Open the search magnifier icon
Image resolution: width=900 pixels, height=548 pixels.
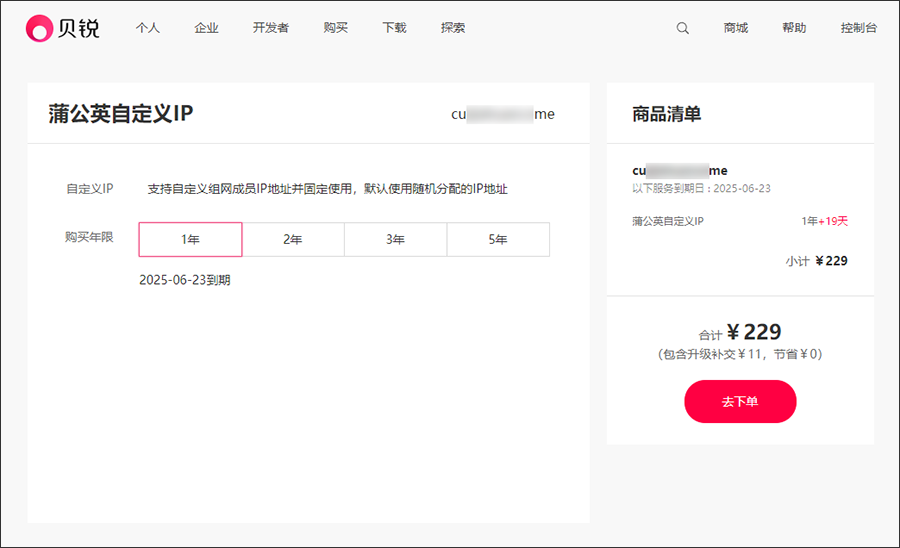click(682, 28)
